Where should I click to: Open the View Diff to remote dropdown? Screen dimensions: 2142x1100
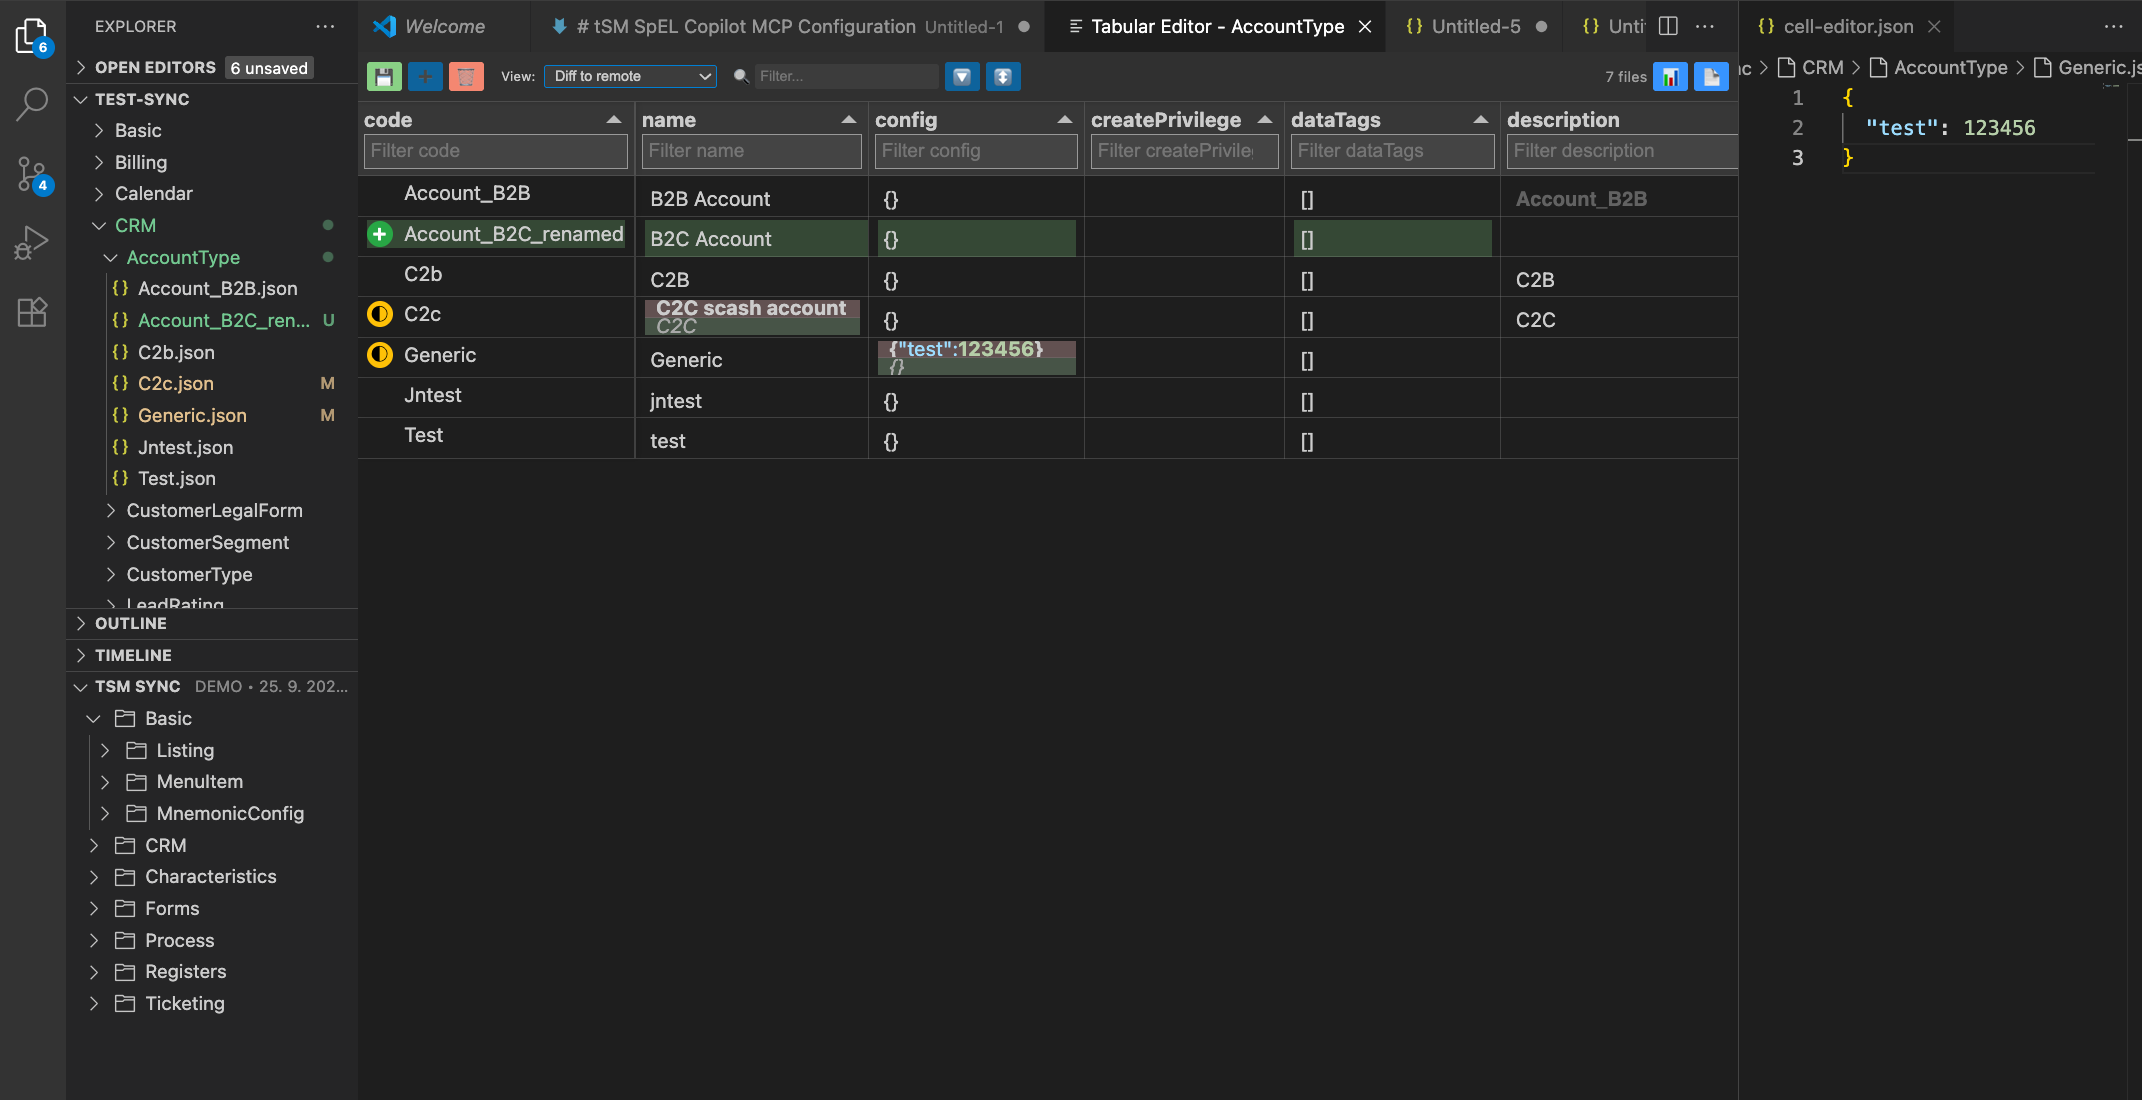[630, 76]
